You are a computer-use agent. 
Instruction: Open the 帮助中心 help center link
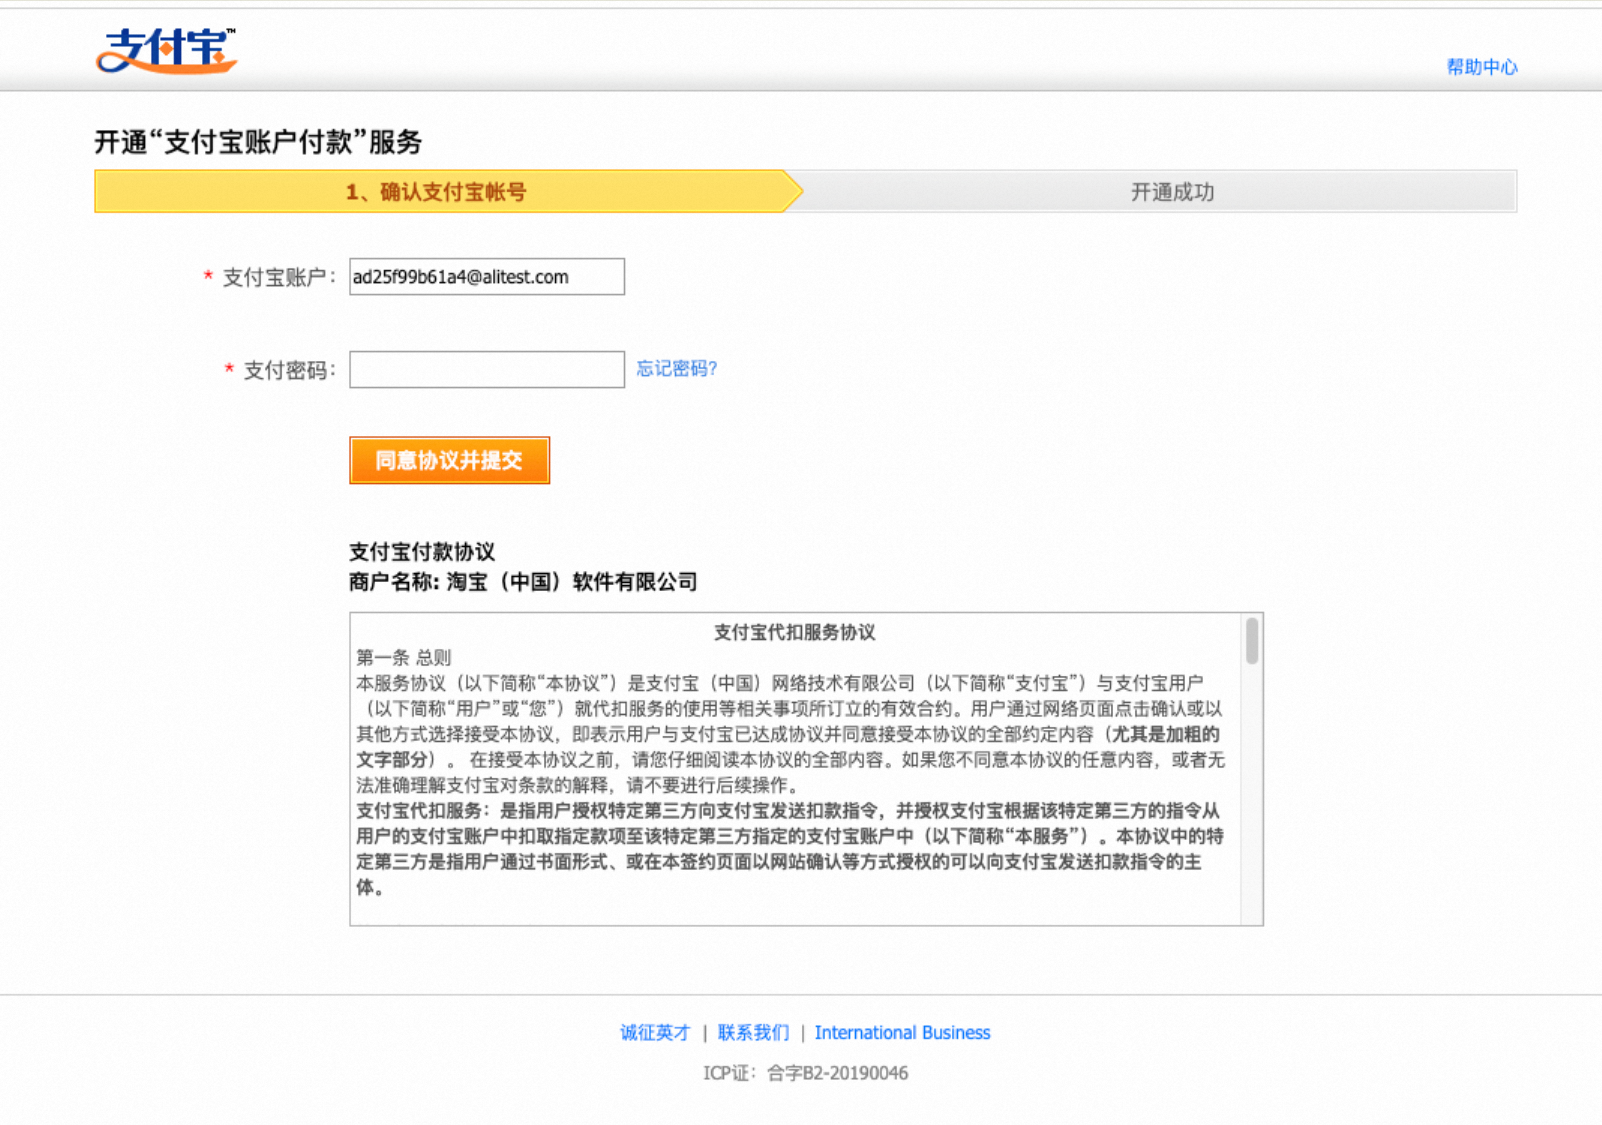pos(1481,67)
